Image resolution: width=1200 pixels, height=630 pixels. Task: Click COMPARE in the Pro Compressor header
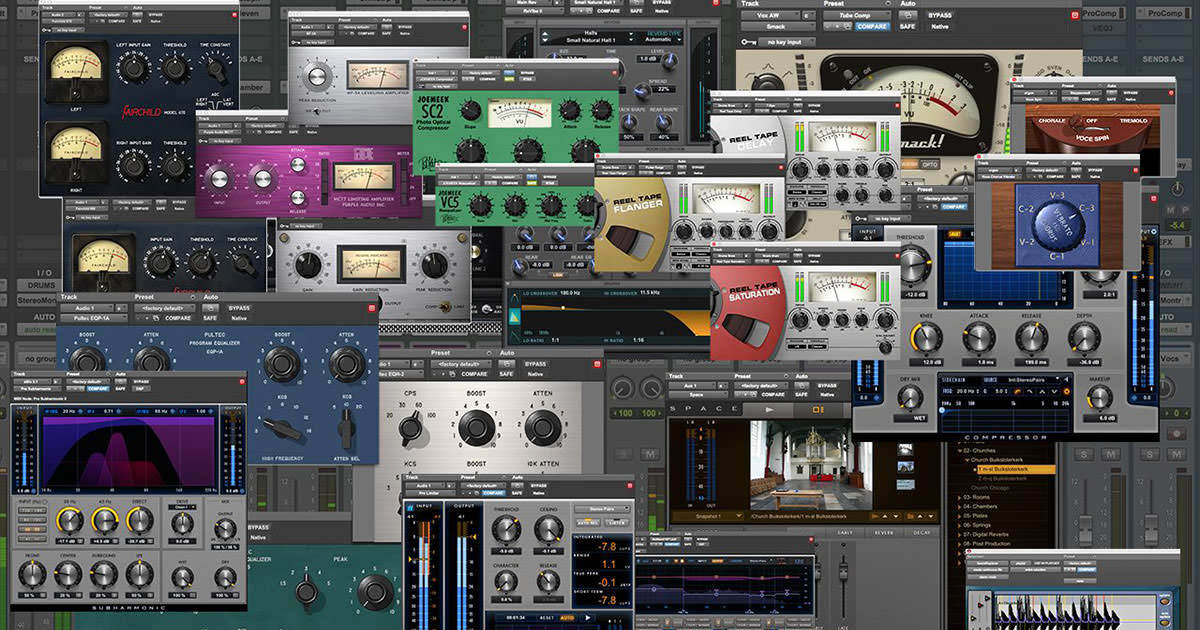click(954, 206)
